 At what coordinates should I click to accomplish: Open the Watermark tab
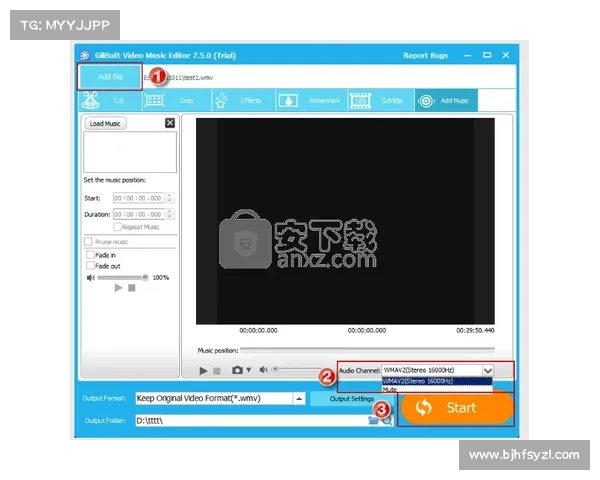pyautogui.click(x=311, y=101)
